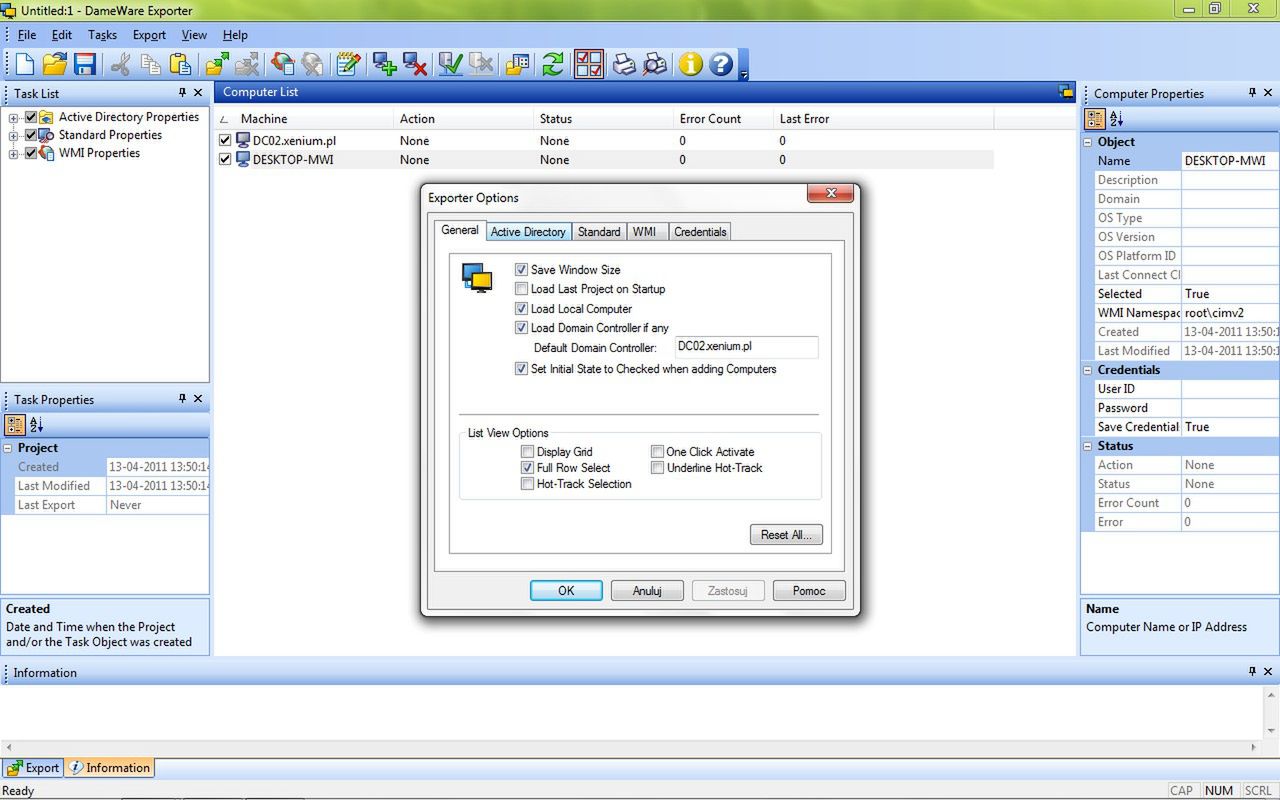
Task: Click the green Refresh arrows icon
Action: point(553,64)
